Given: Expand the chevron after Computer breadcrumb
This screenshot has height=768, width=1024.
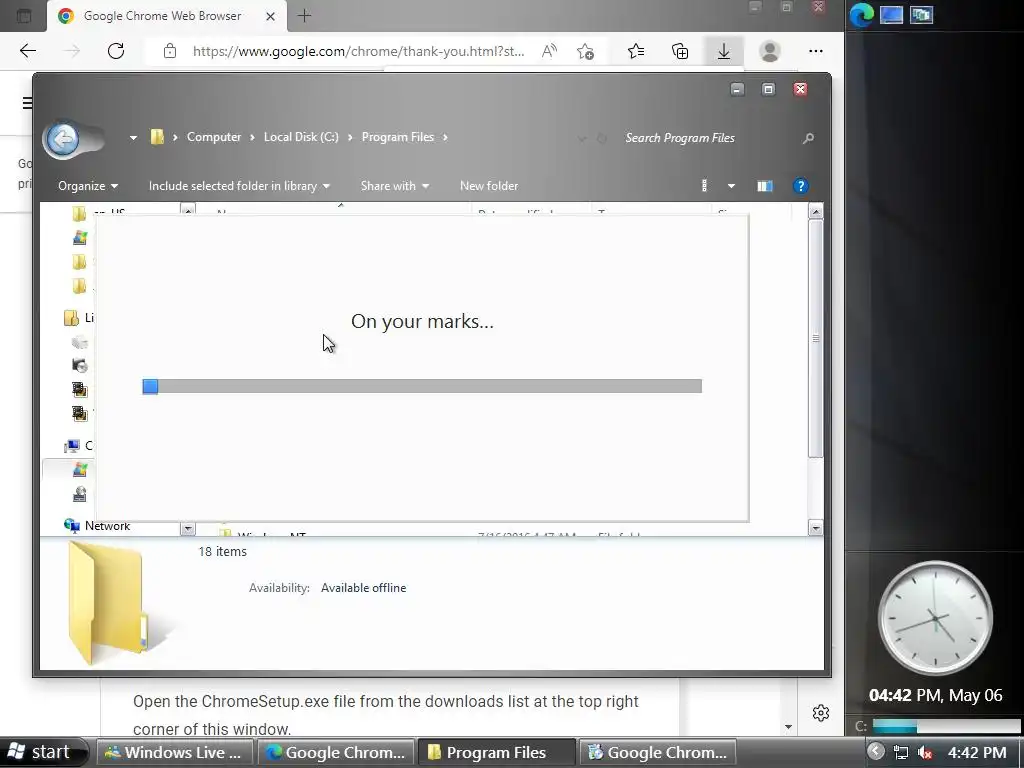Looking at the screenshot, I should (252, 137).
